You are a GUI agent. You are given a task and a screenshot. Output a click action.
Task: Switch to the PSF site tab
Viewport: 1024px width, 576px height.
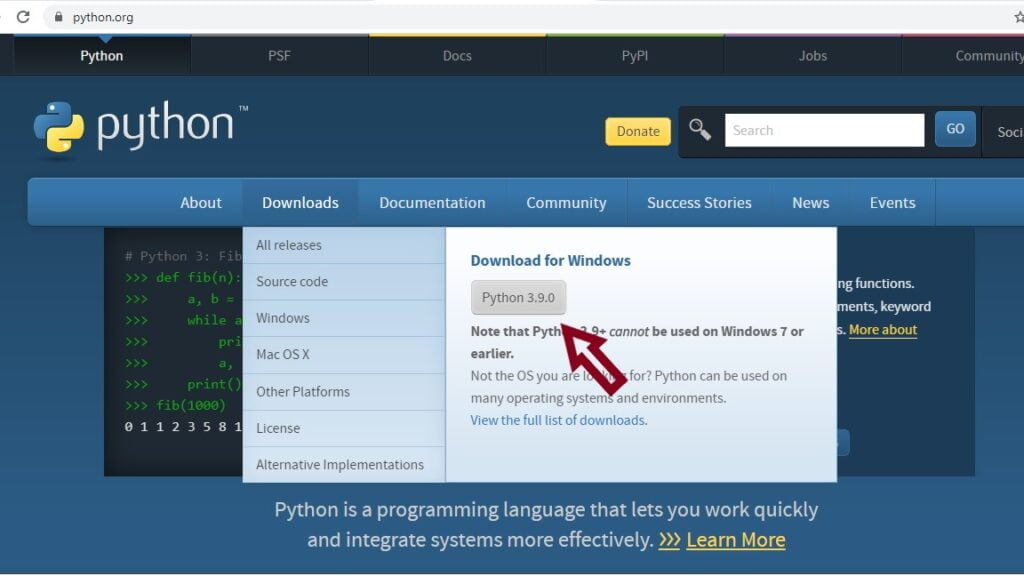(279, 55)
